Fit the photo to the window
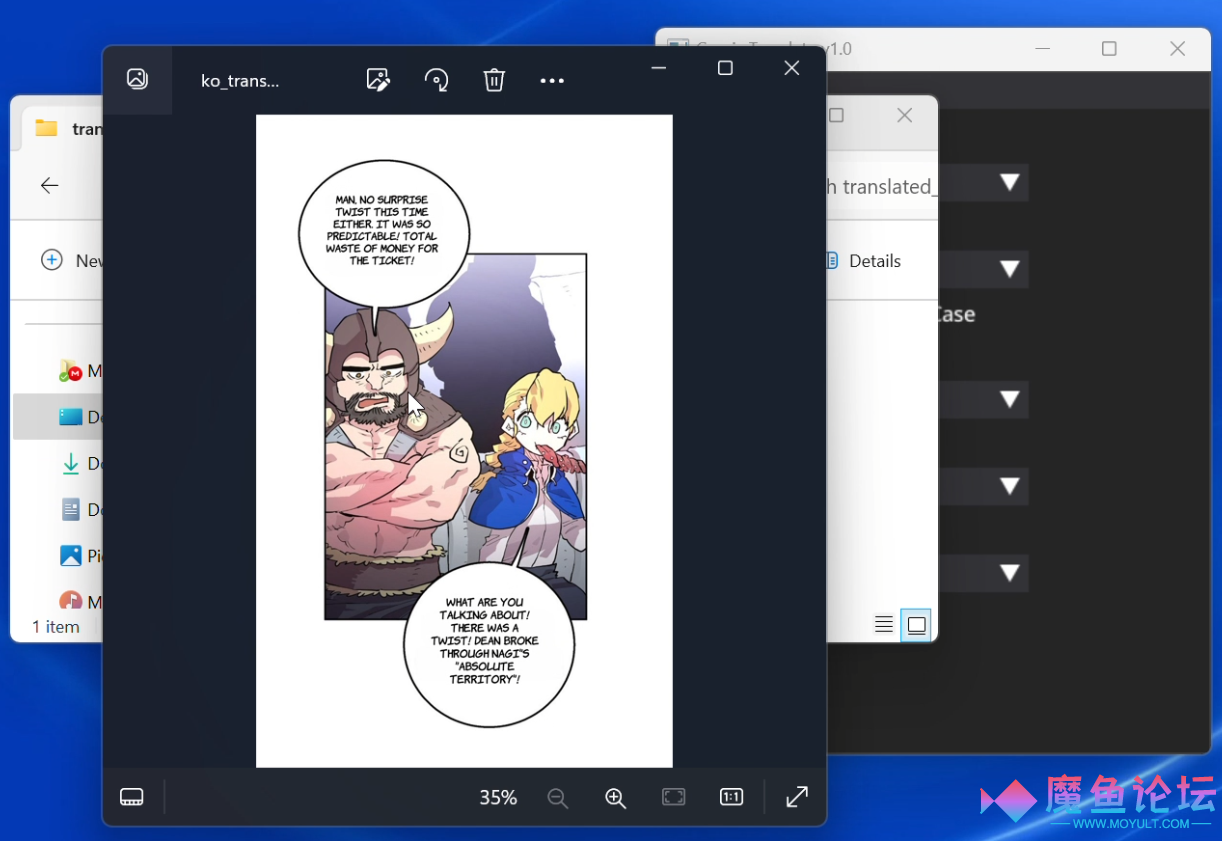The height and width of the screenshot is (841, 1222). (674, 797)
